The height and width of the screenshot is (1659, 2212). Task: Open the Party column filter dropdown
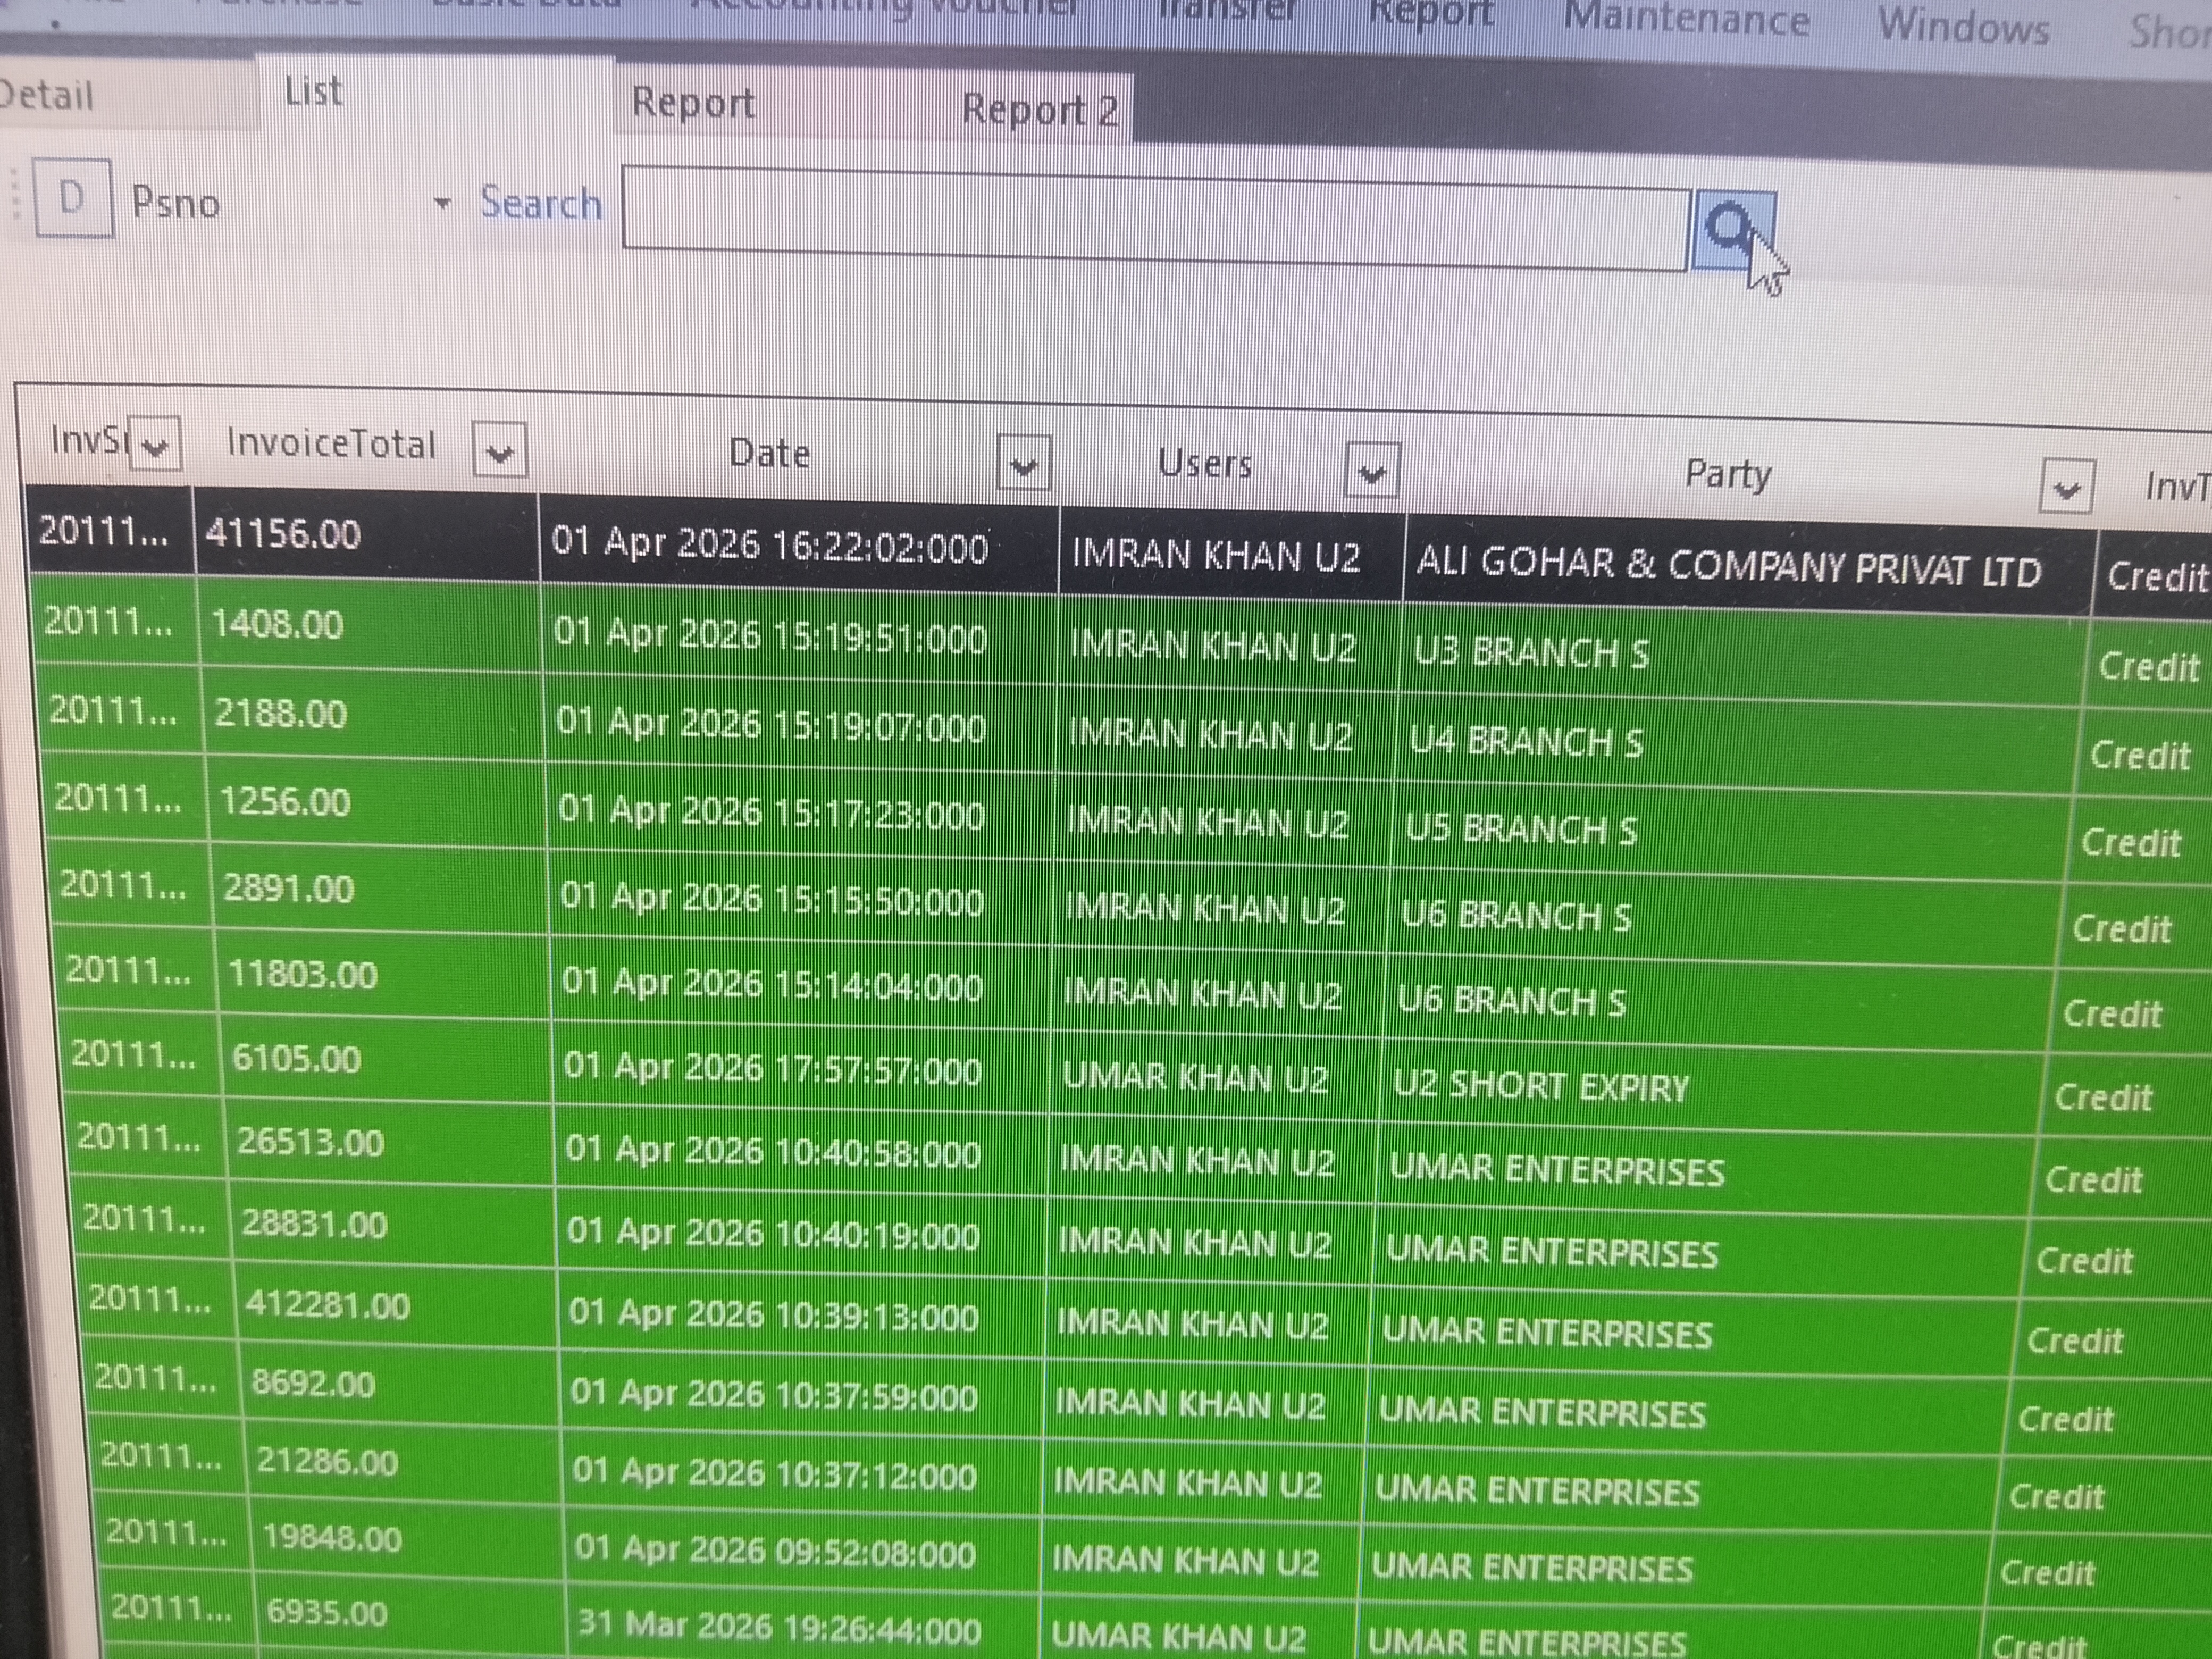(x=2066, y=487)
